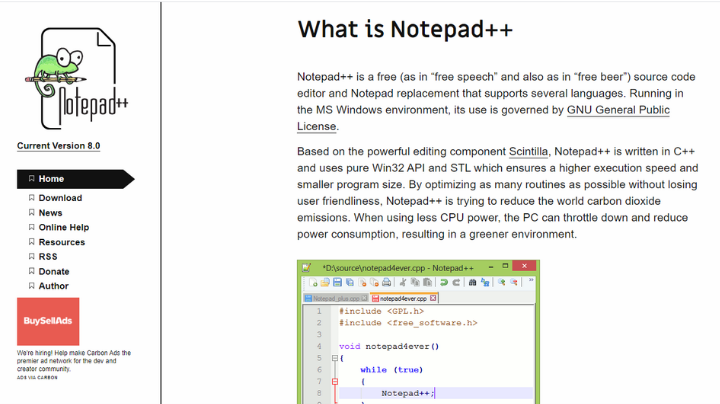Go to the Download page

60,198
